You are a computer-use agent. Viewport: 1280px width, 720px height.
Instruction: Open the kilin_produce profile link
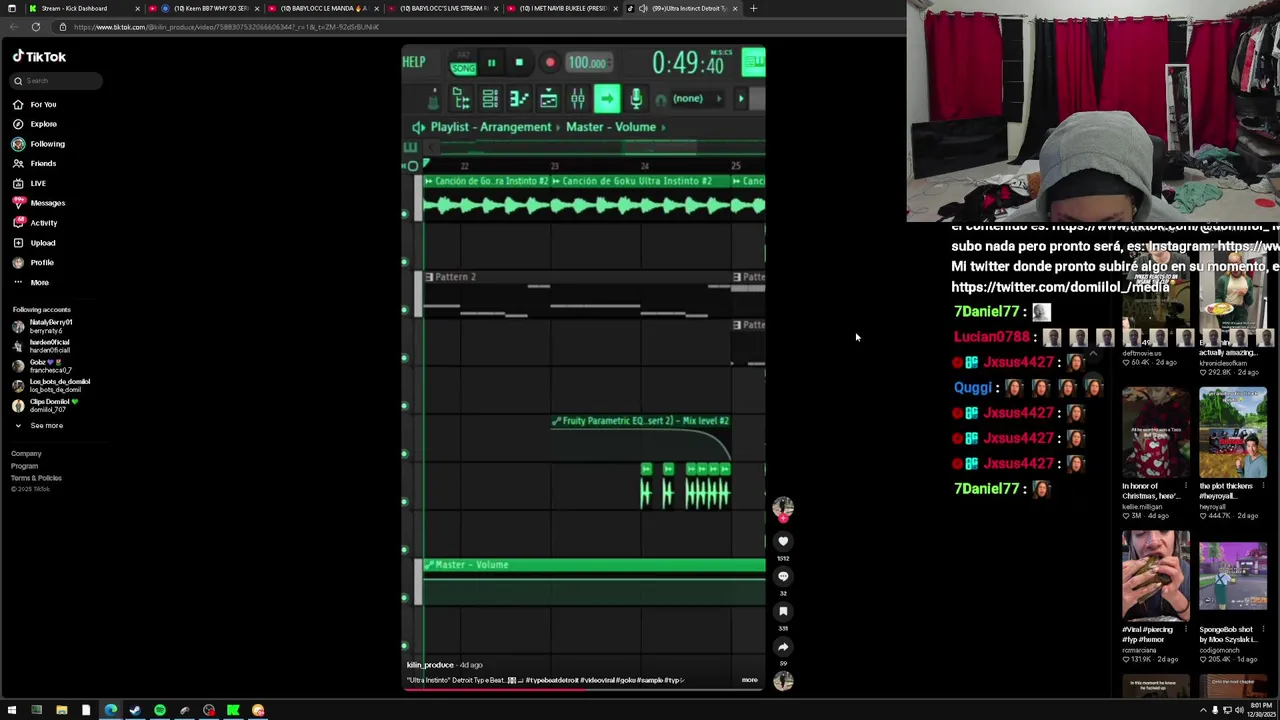(x=430, y=665)
